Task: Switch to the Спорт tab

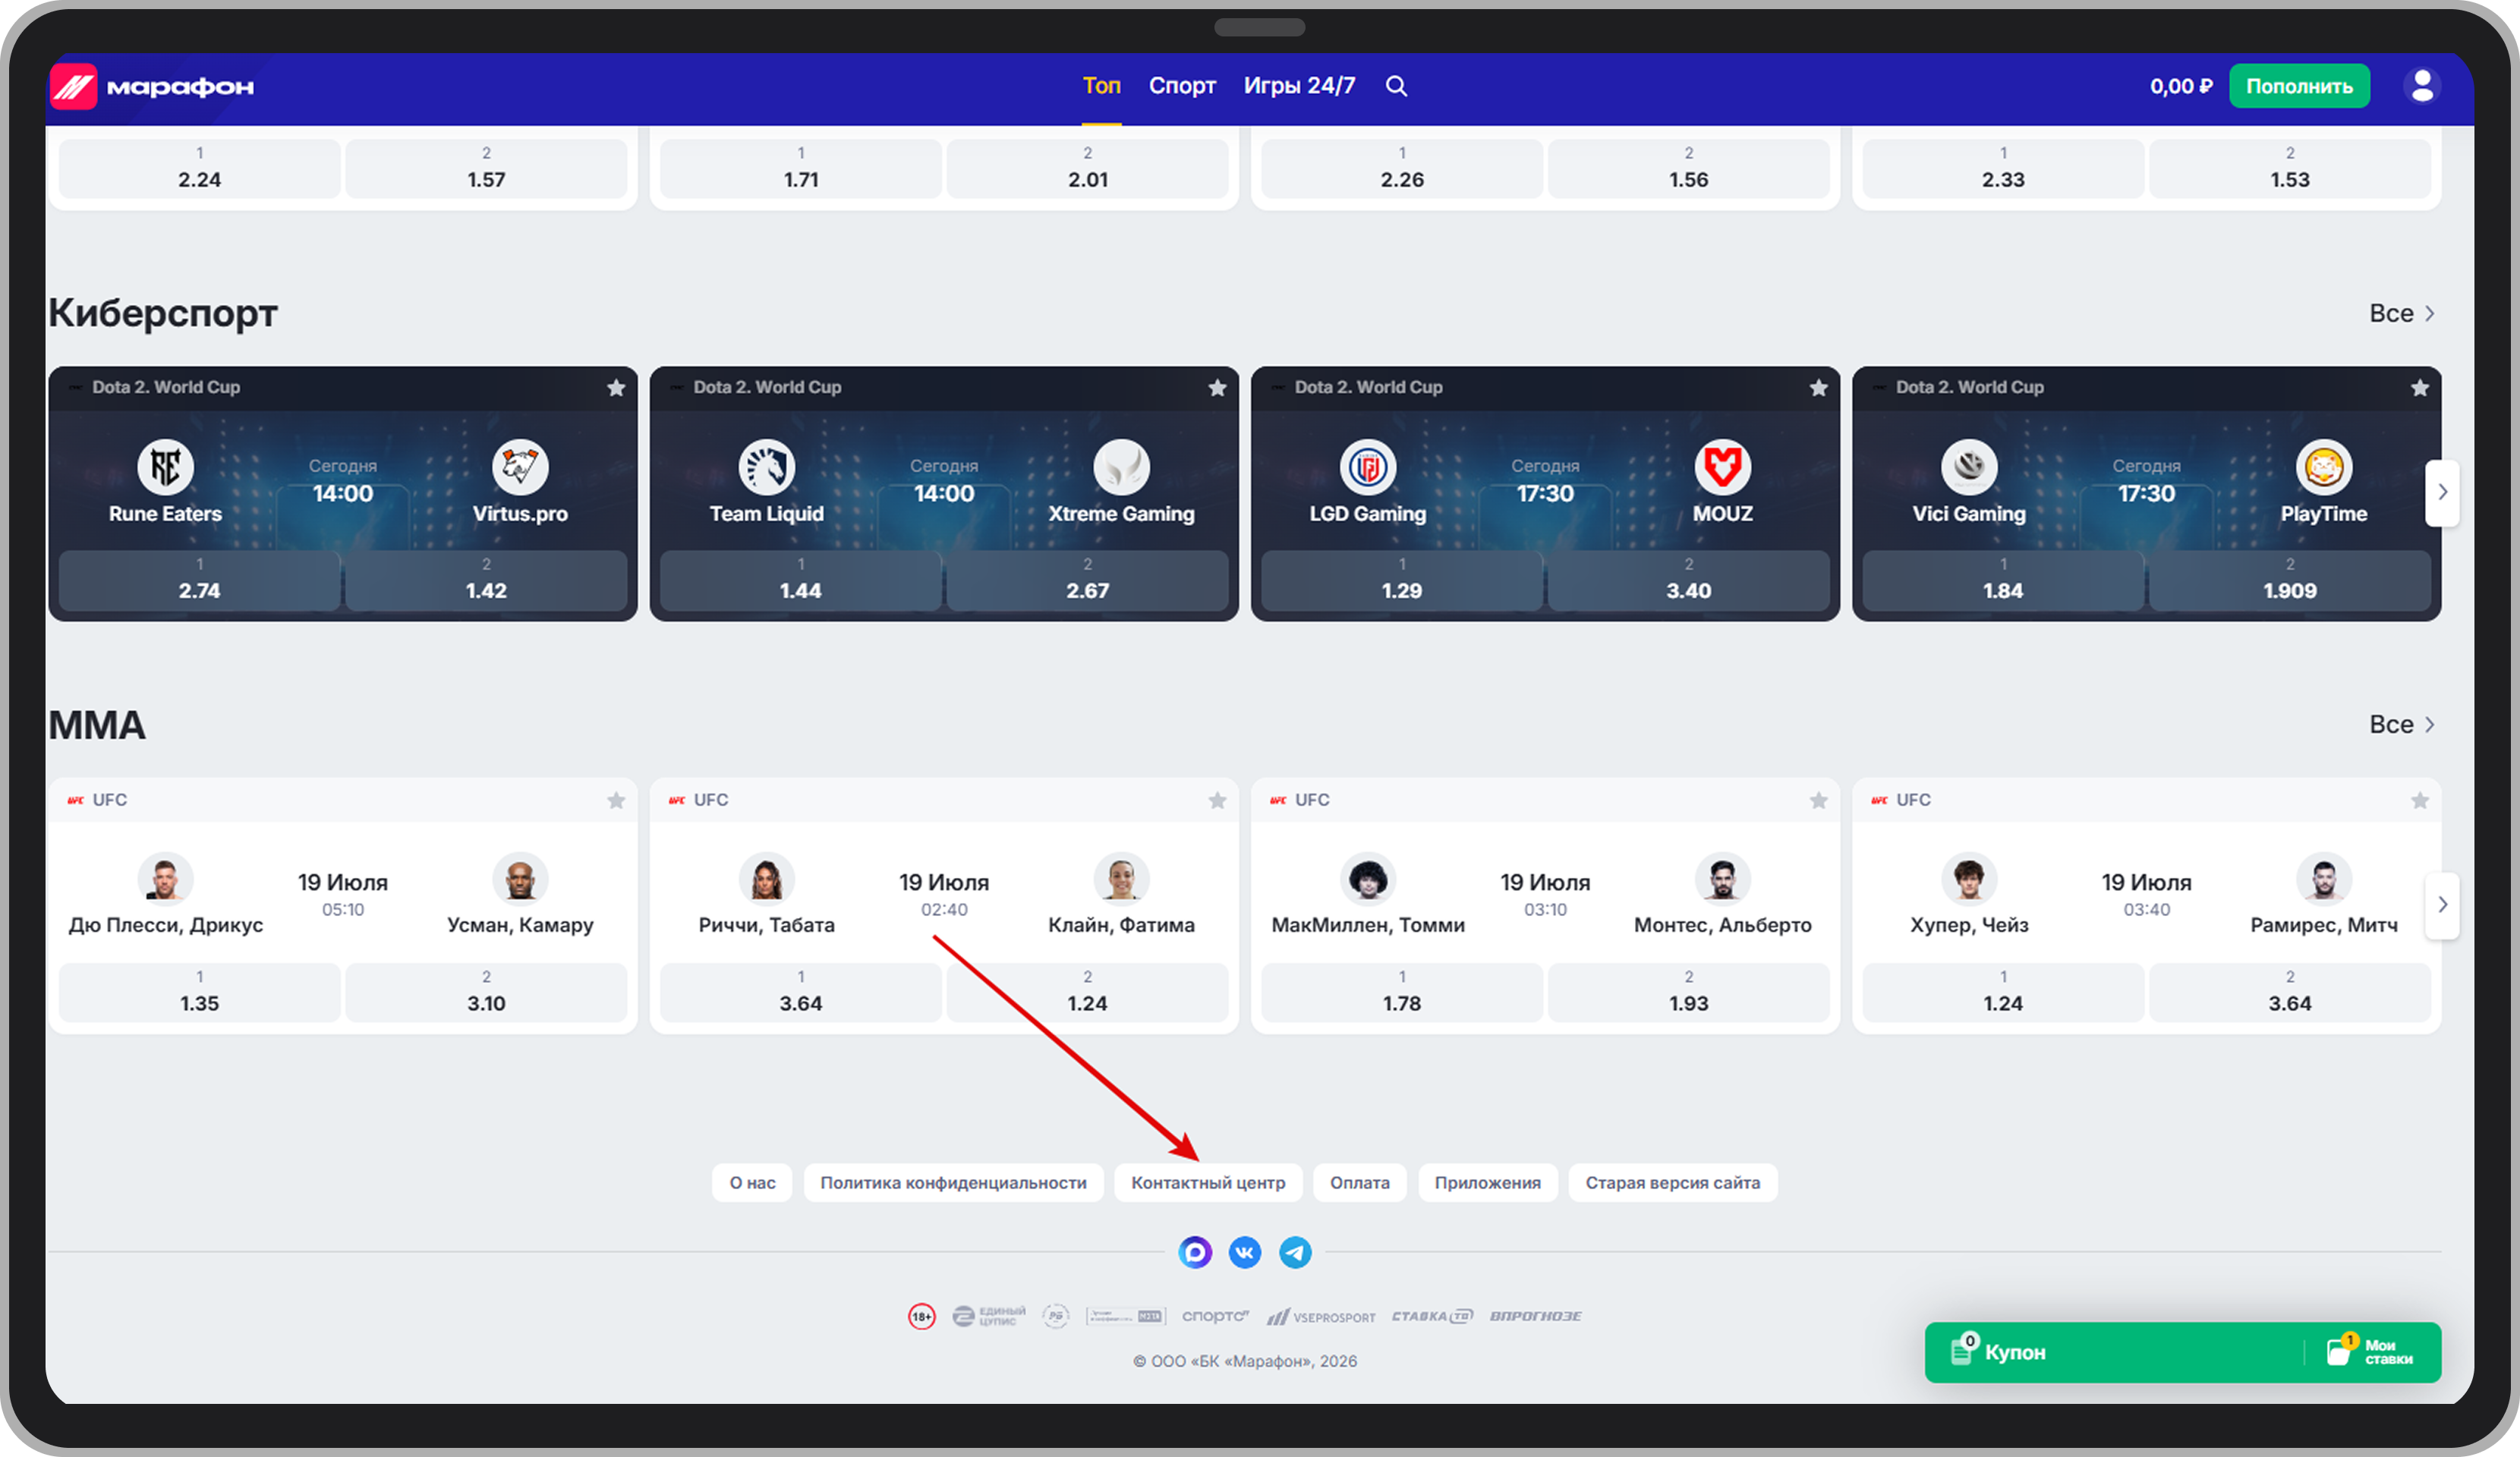Action: click(1182, 86)
